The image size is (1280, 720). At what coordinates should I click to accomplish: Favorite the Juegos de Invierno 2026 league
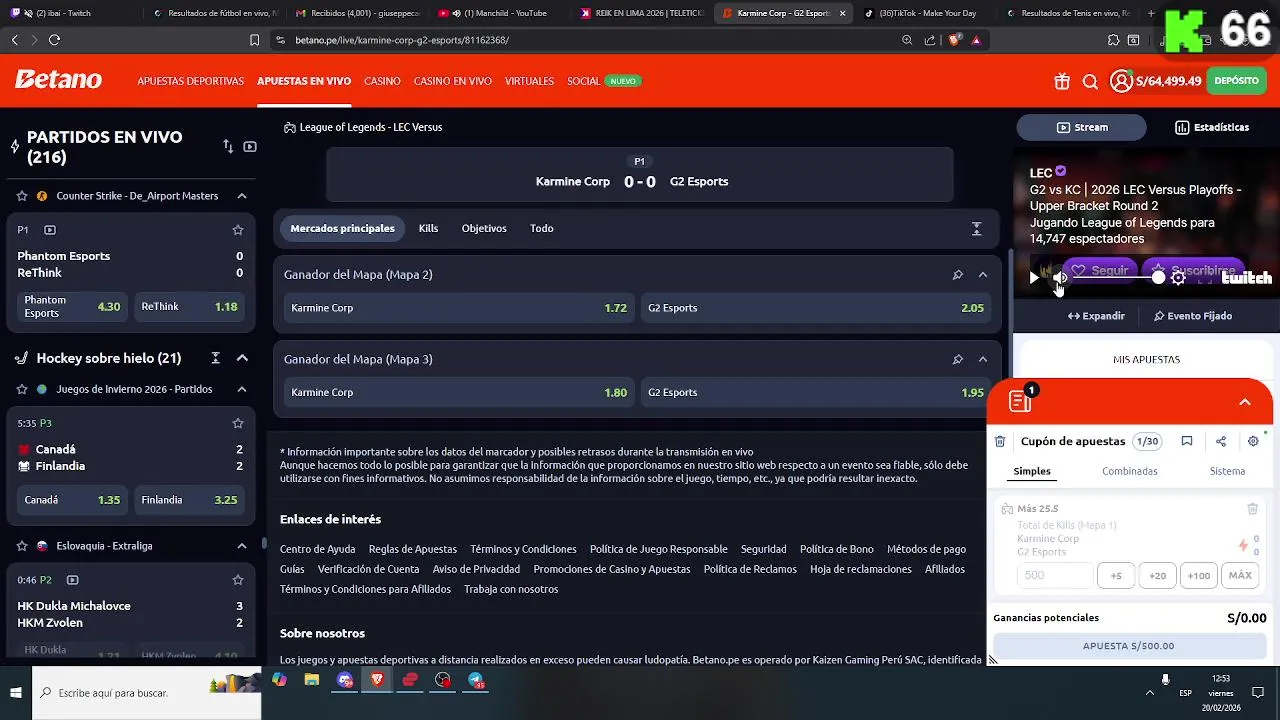(x=22, y=389)
